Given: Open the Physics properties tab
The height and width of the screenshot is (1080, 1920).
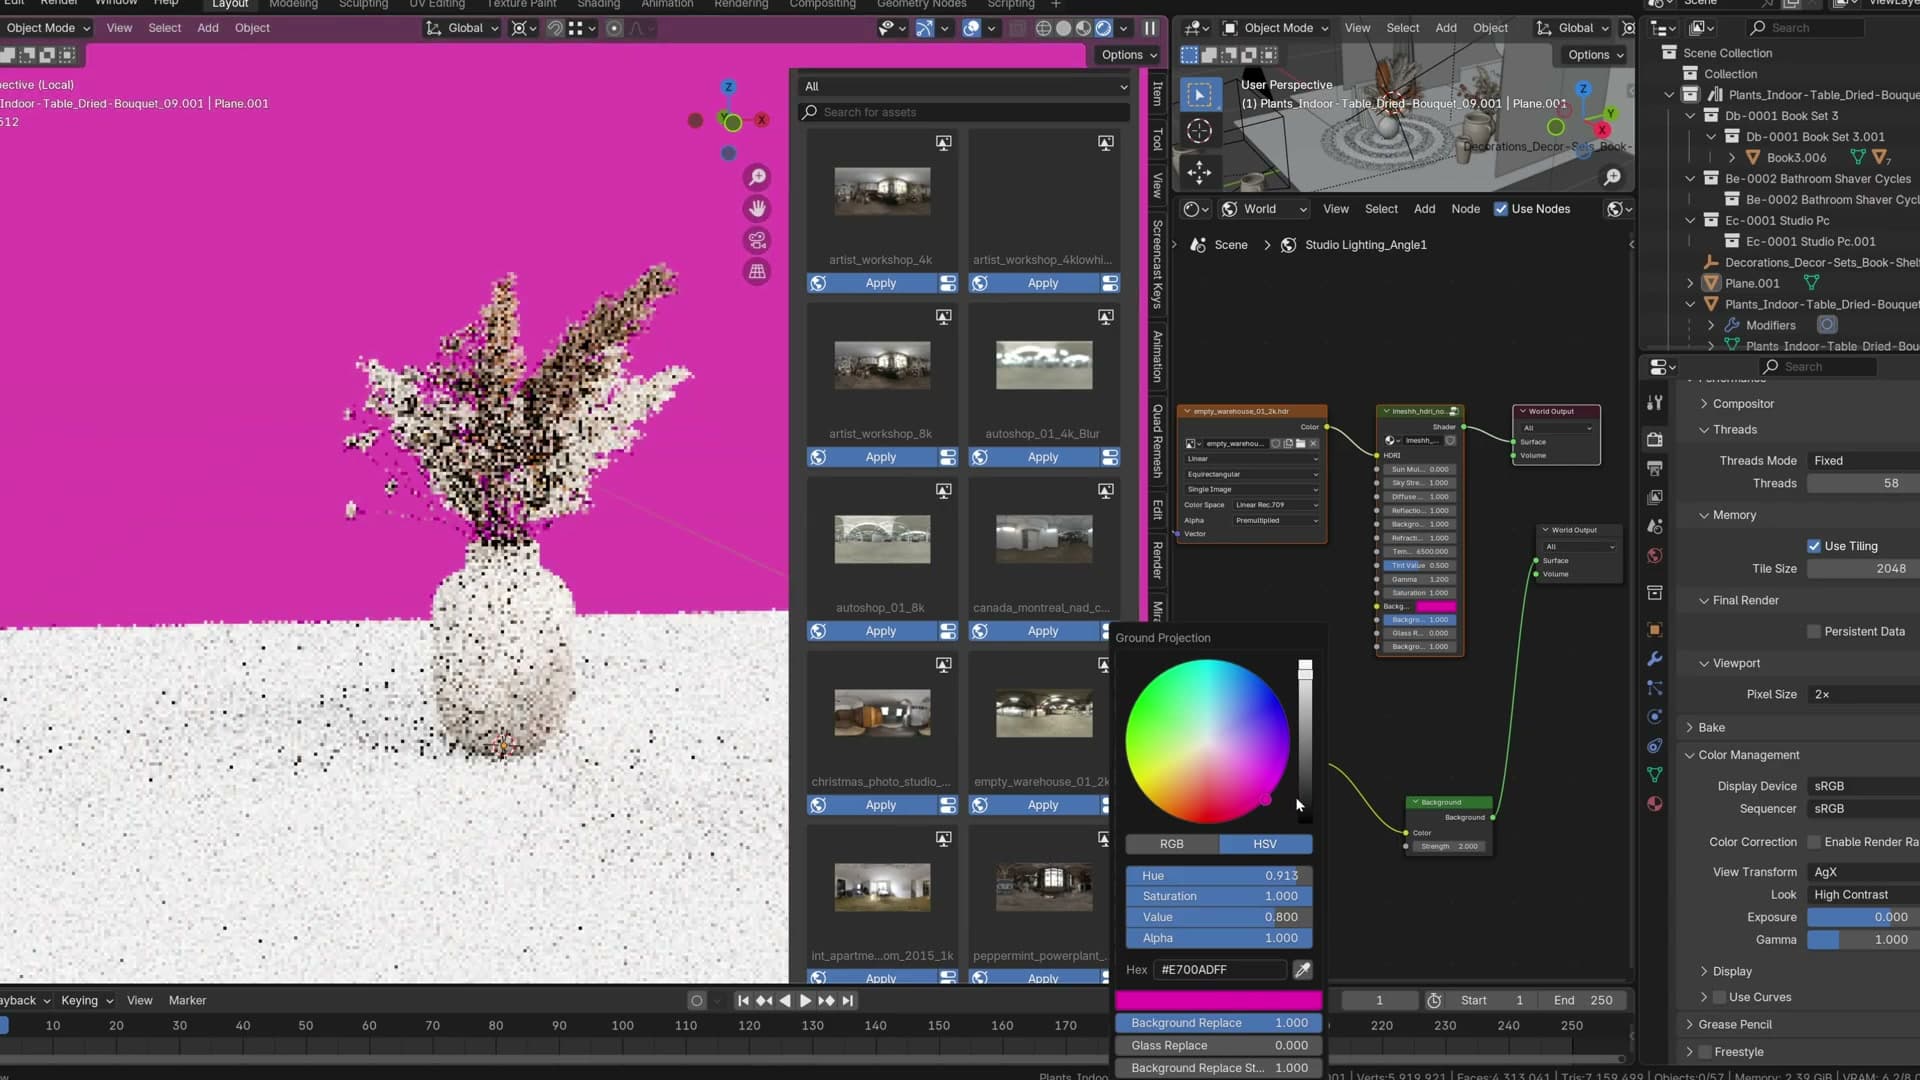Looking at the screenshot, I should [1655, 717].
